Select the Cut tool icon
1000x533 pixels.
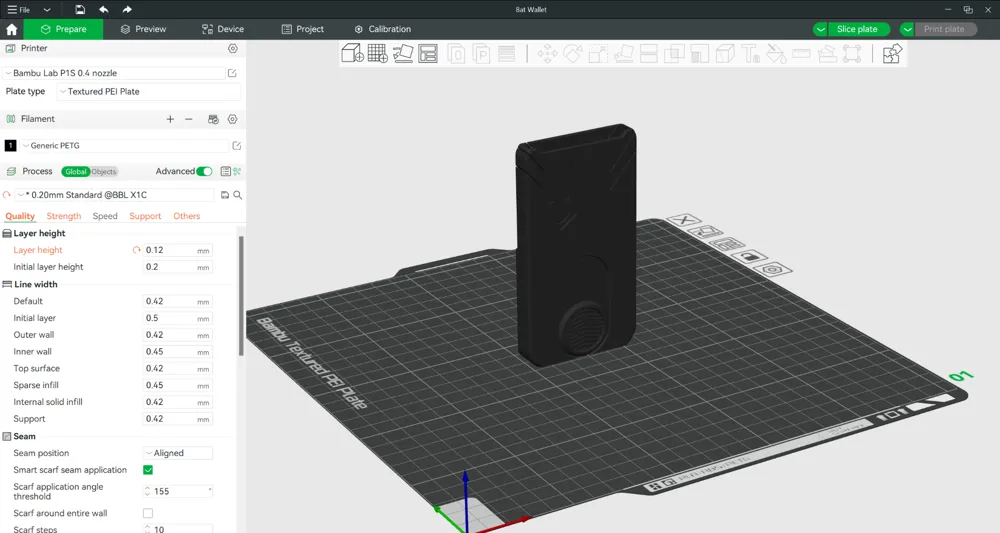click(649, 54)
